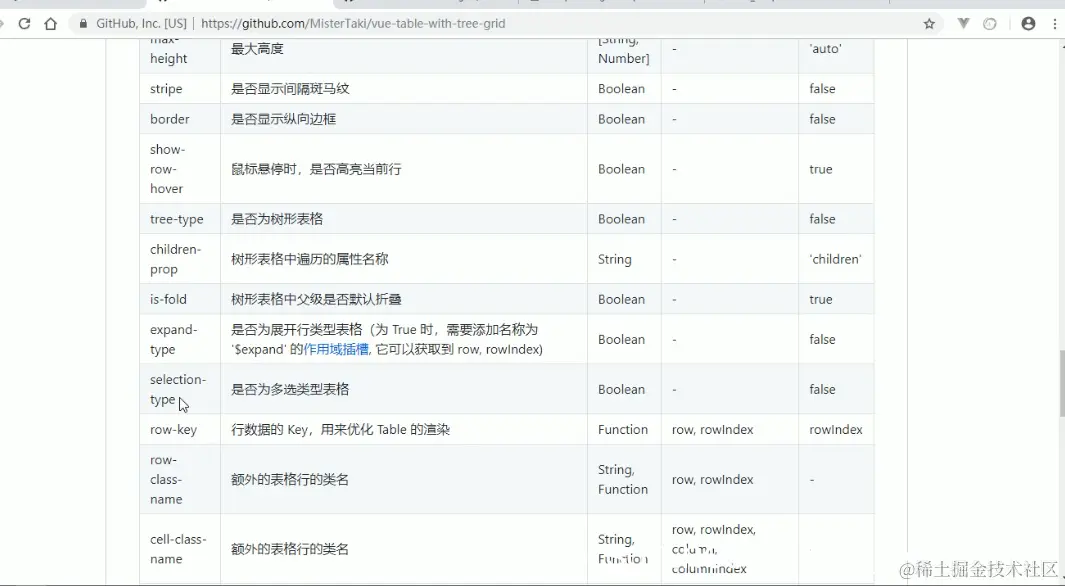Go to the browser home page icon
Viewport: 1065px width, 586px height.
(50, 24)
